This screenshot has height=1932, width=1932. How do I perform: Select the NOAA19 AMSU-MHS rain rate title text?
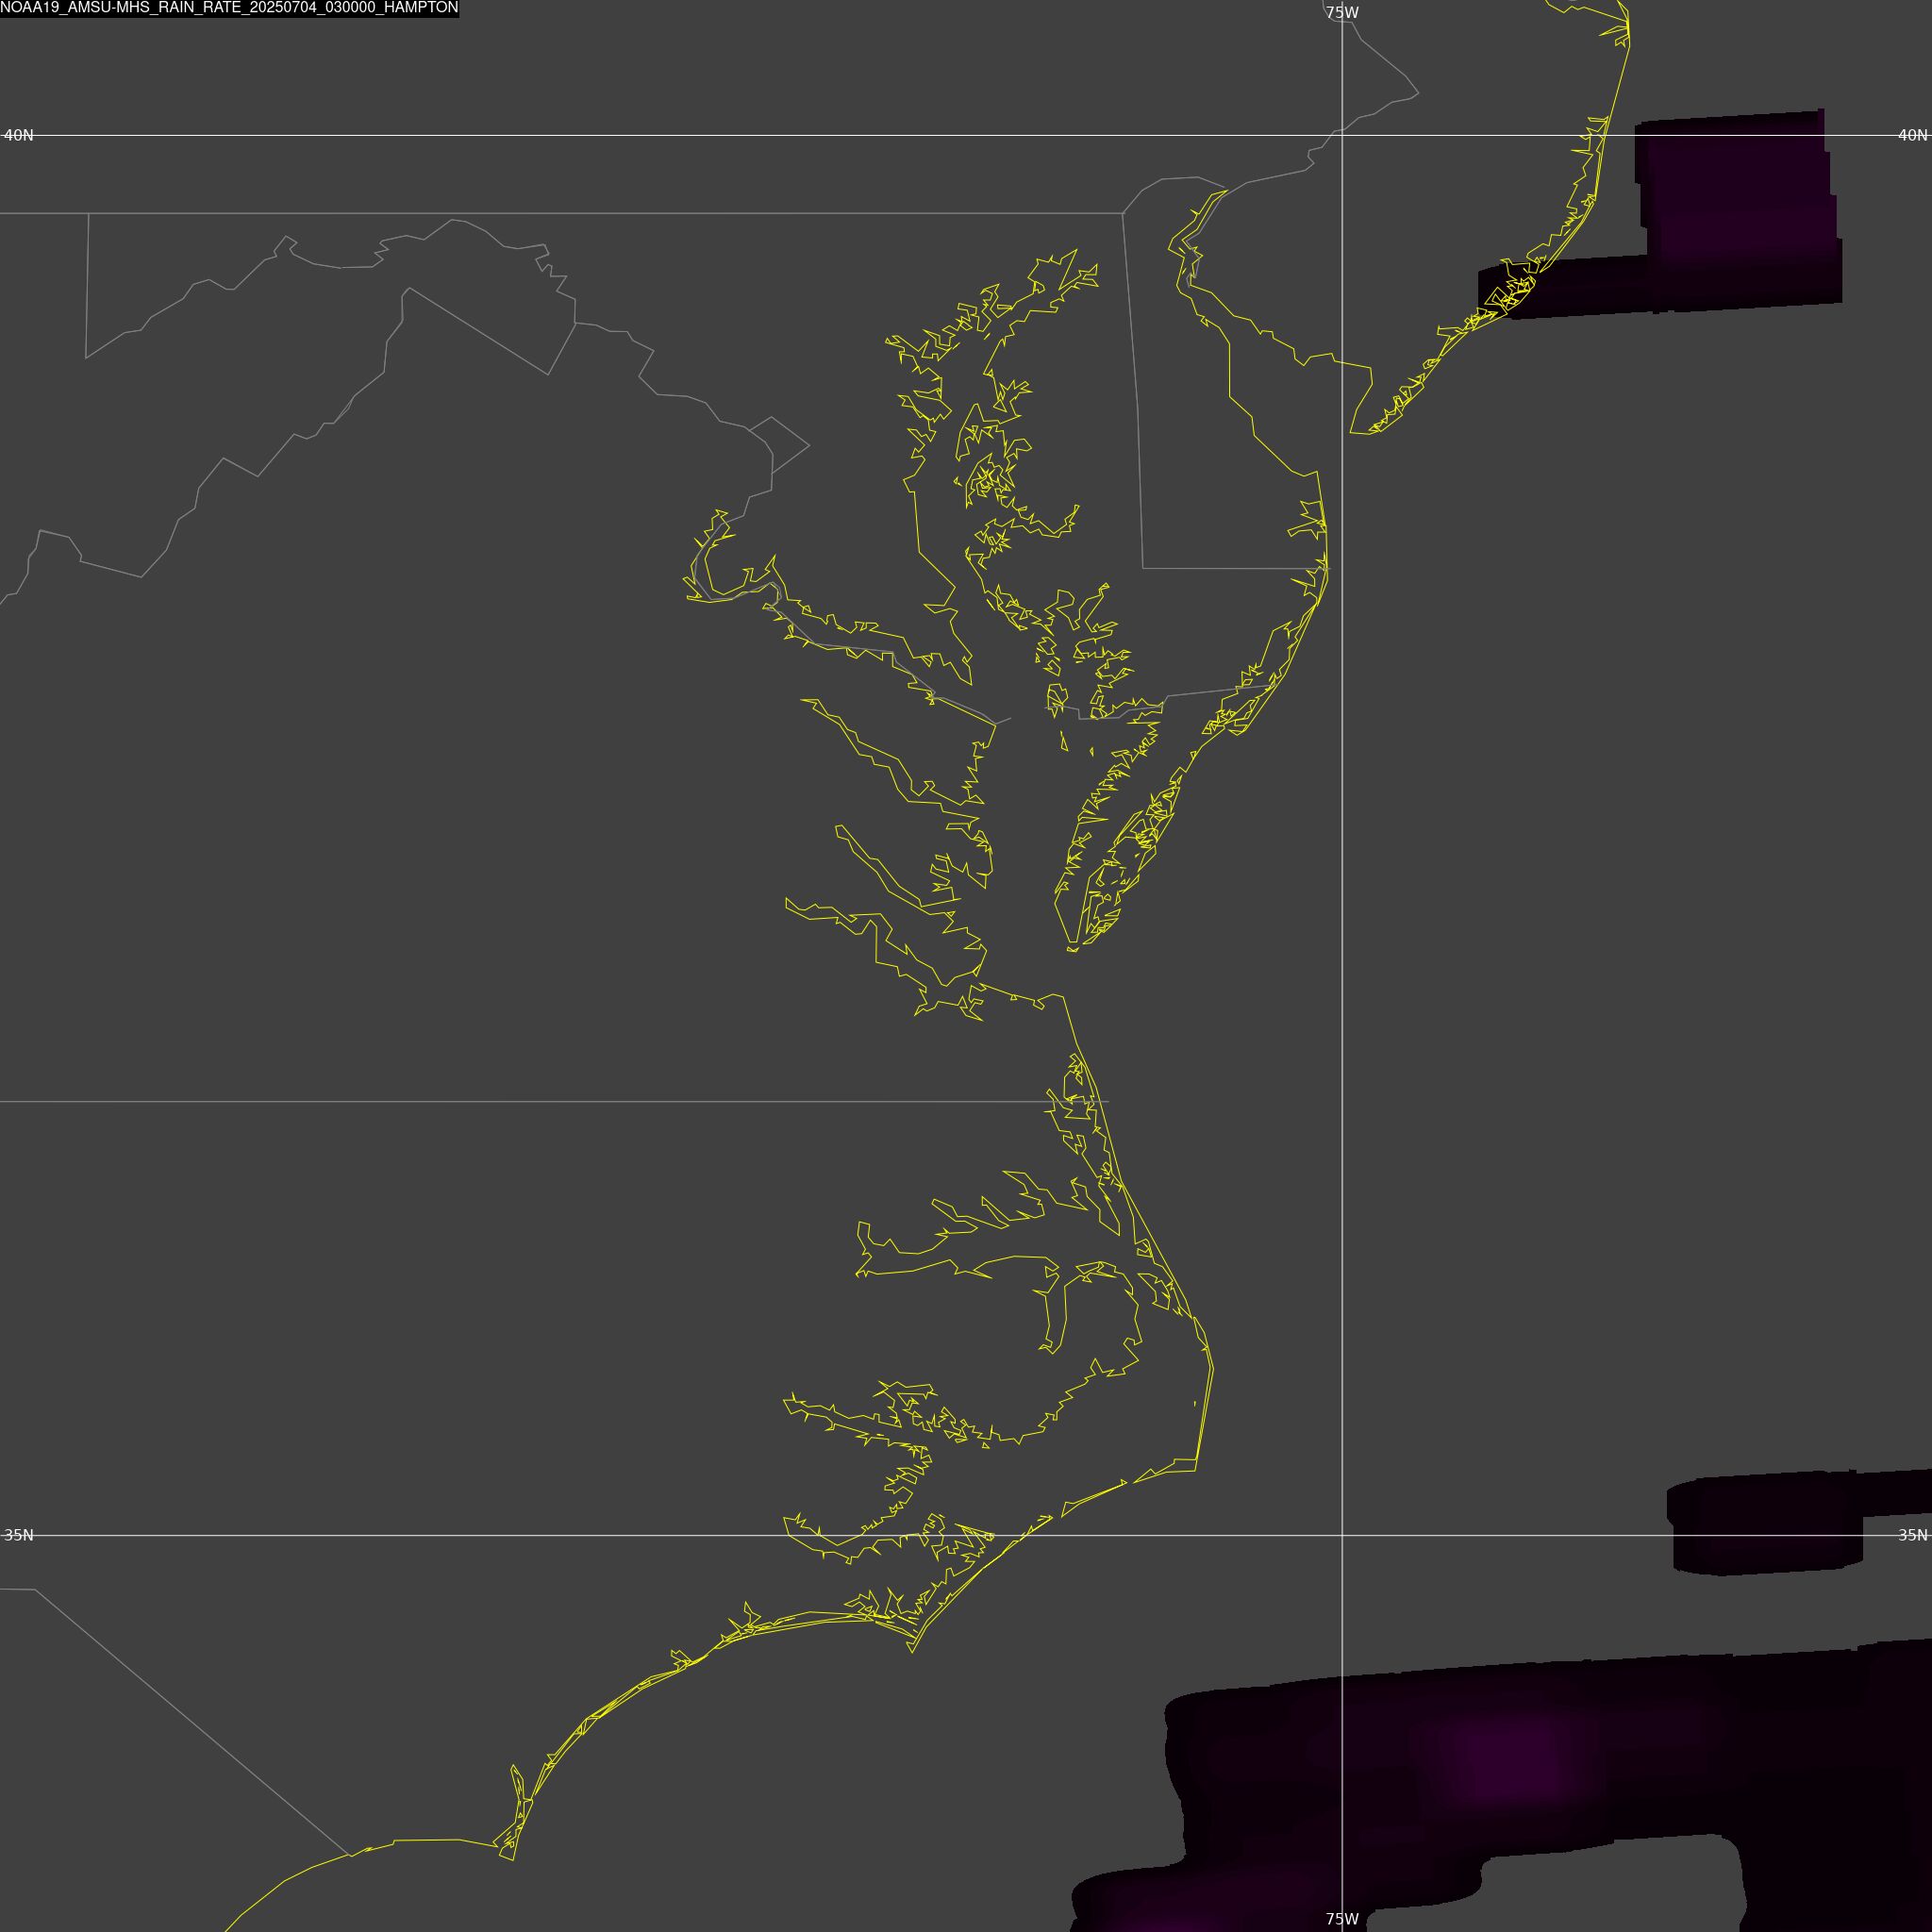229,8
